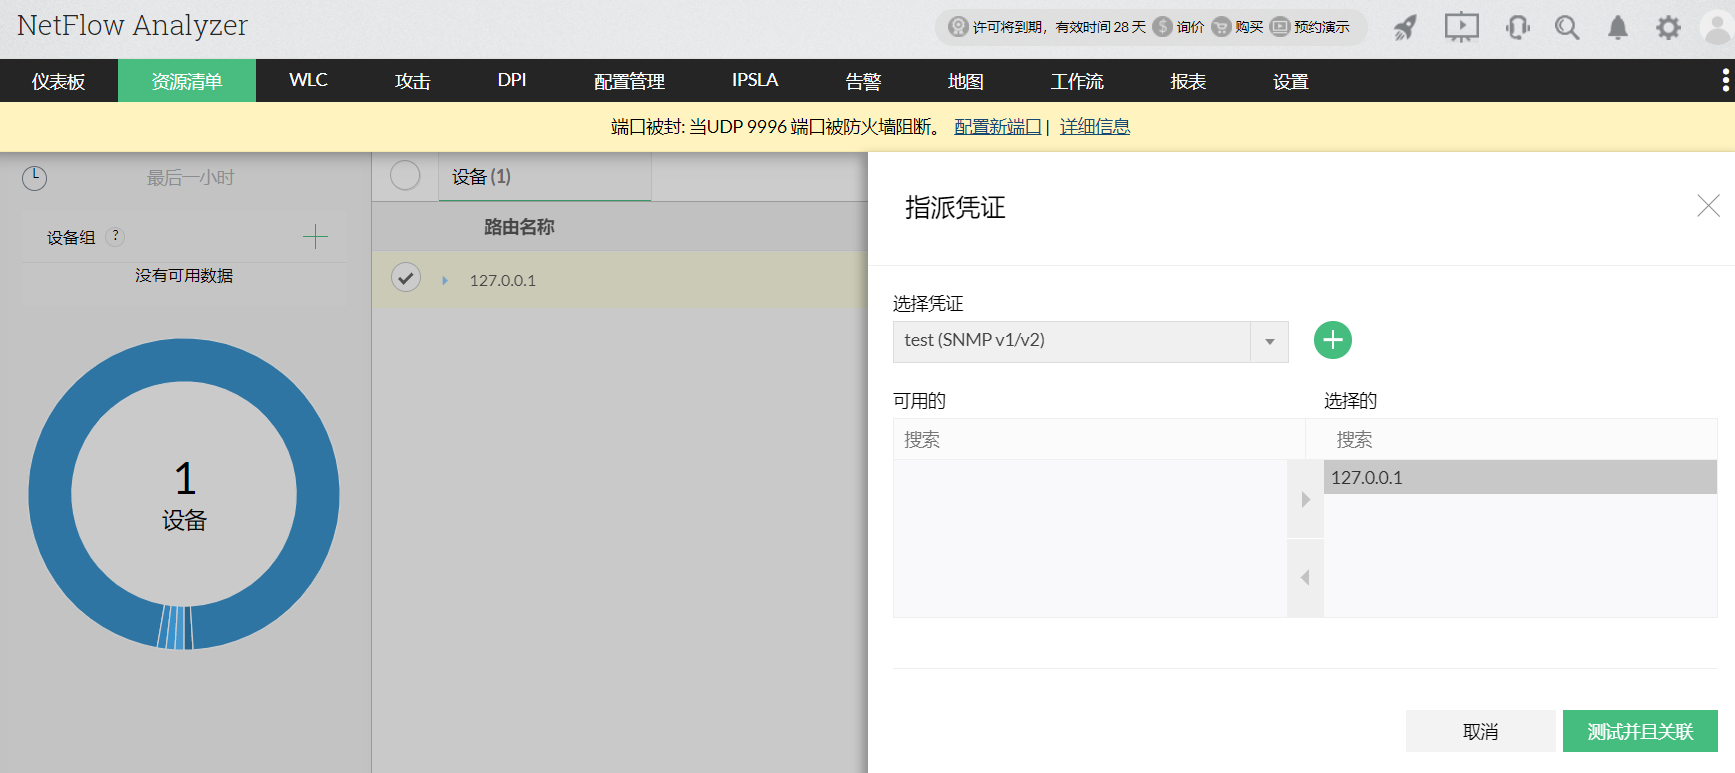This screenshot has height=773, width=1735.
Task: Click the 许可将到期 license notice text
Action: pyautogui.click(x=1059, y=27)
